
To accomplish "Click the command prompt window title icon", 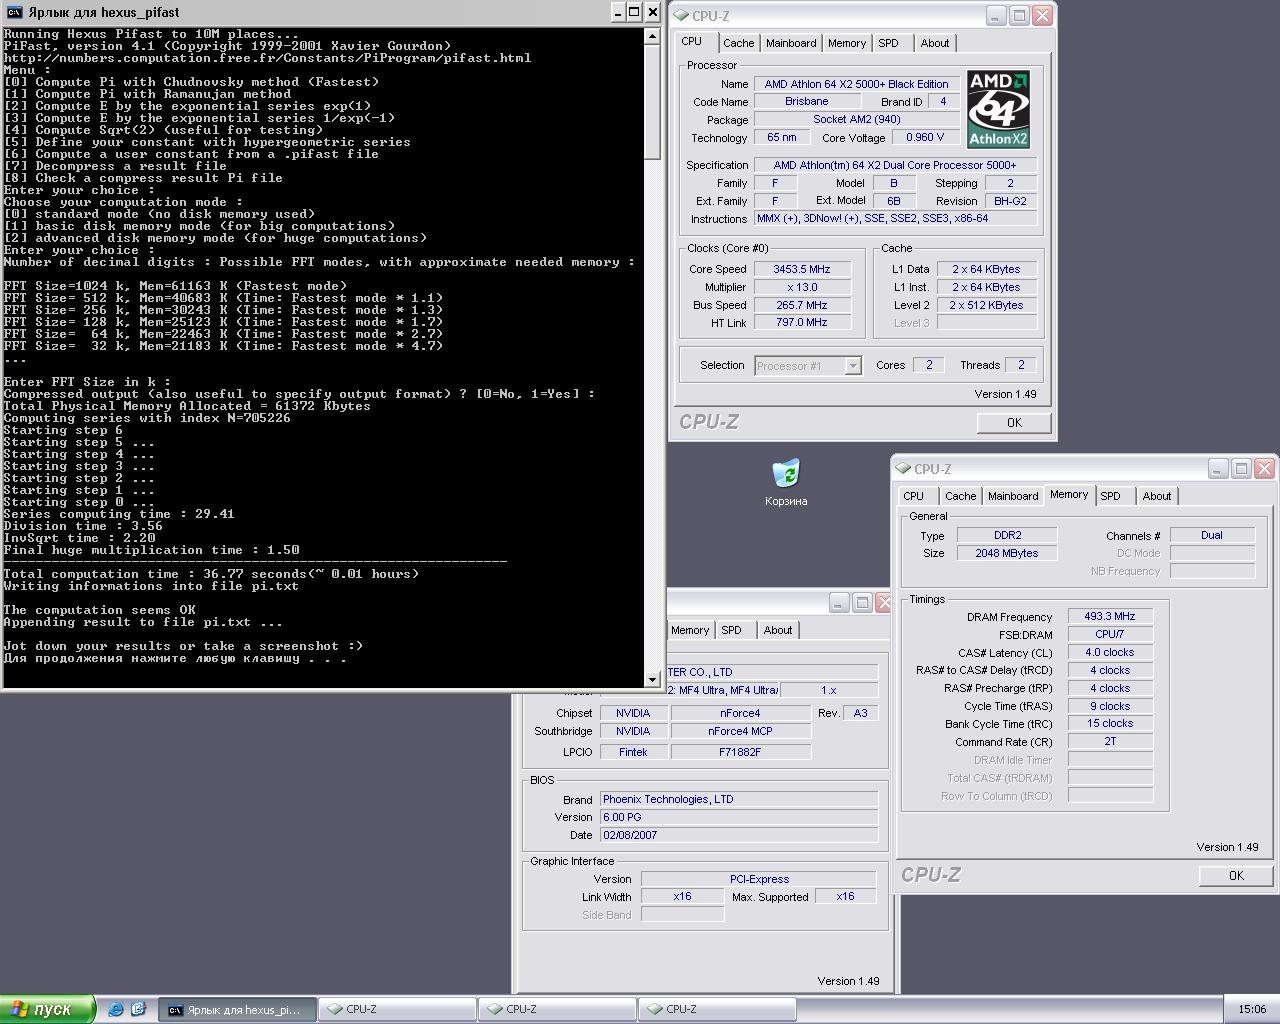I will click(x=15, y=12).
